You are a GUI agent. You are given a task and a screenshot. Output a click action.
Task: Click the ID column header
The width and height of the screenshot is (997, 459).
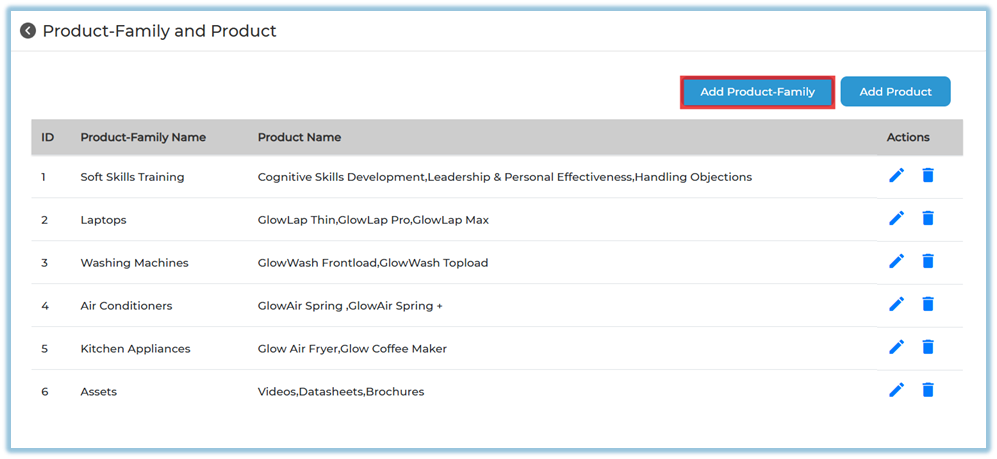(47, 137)
